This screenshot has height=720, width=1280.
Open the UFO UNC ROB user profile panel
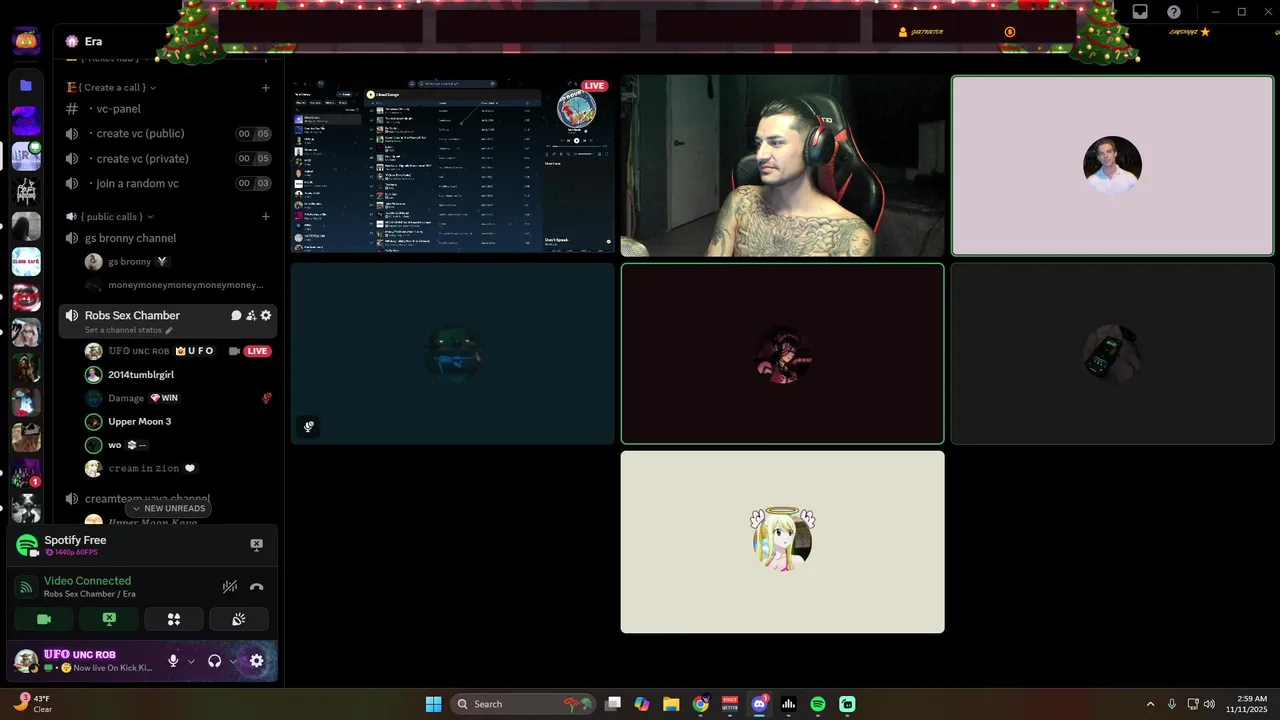click(x=85, y=661)
